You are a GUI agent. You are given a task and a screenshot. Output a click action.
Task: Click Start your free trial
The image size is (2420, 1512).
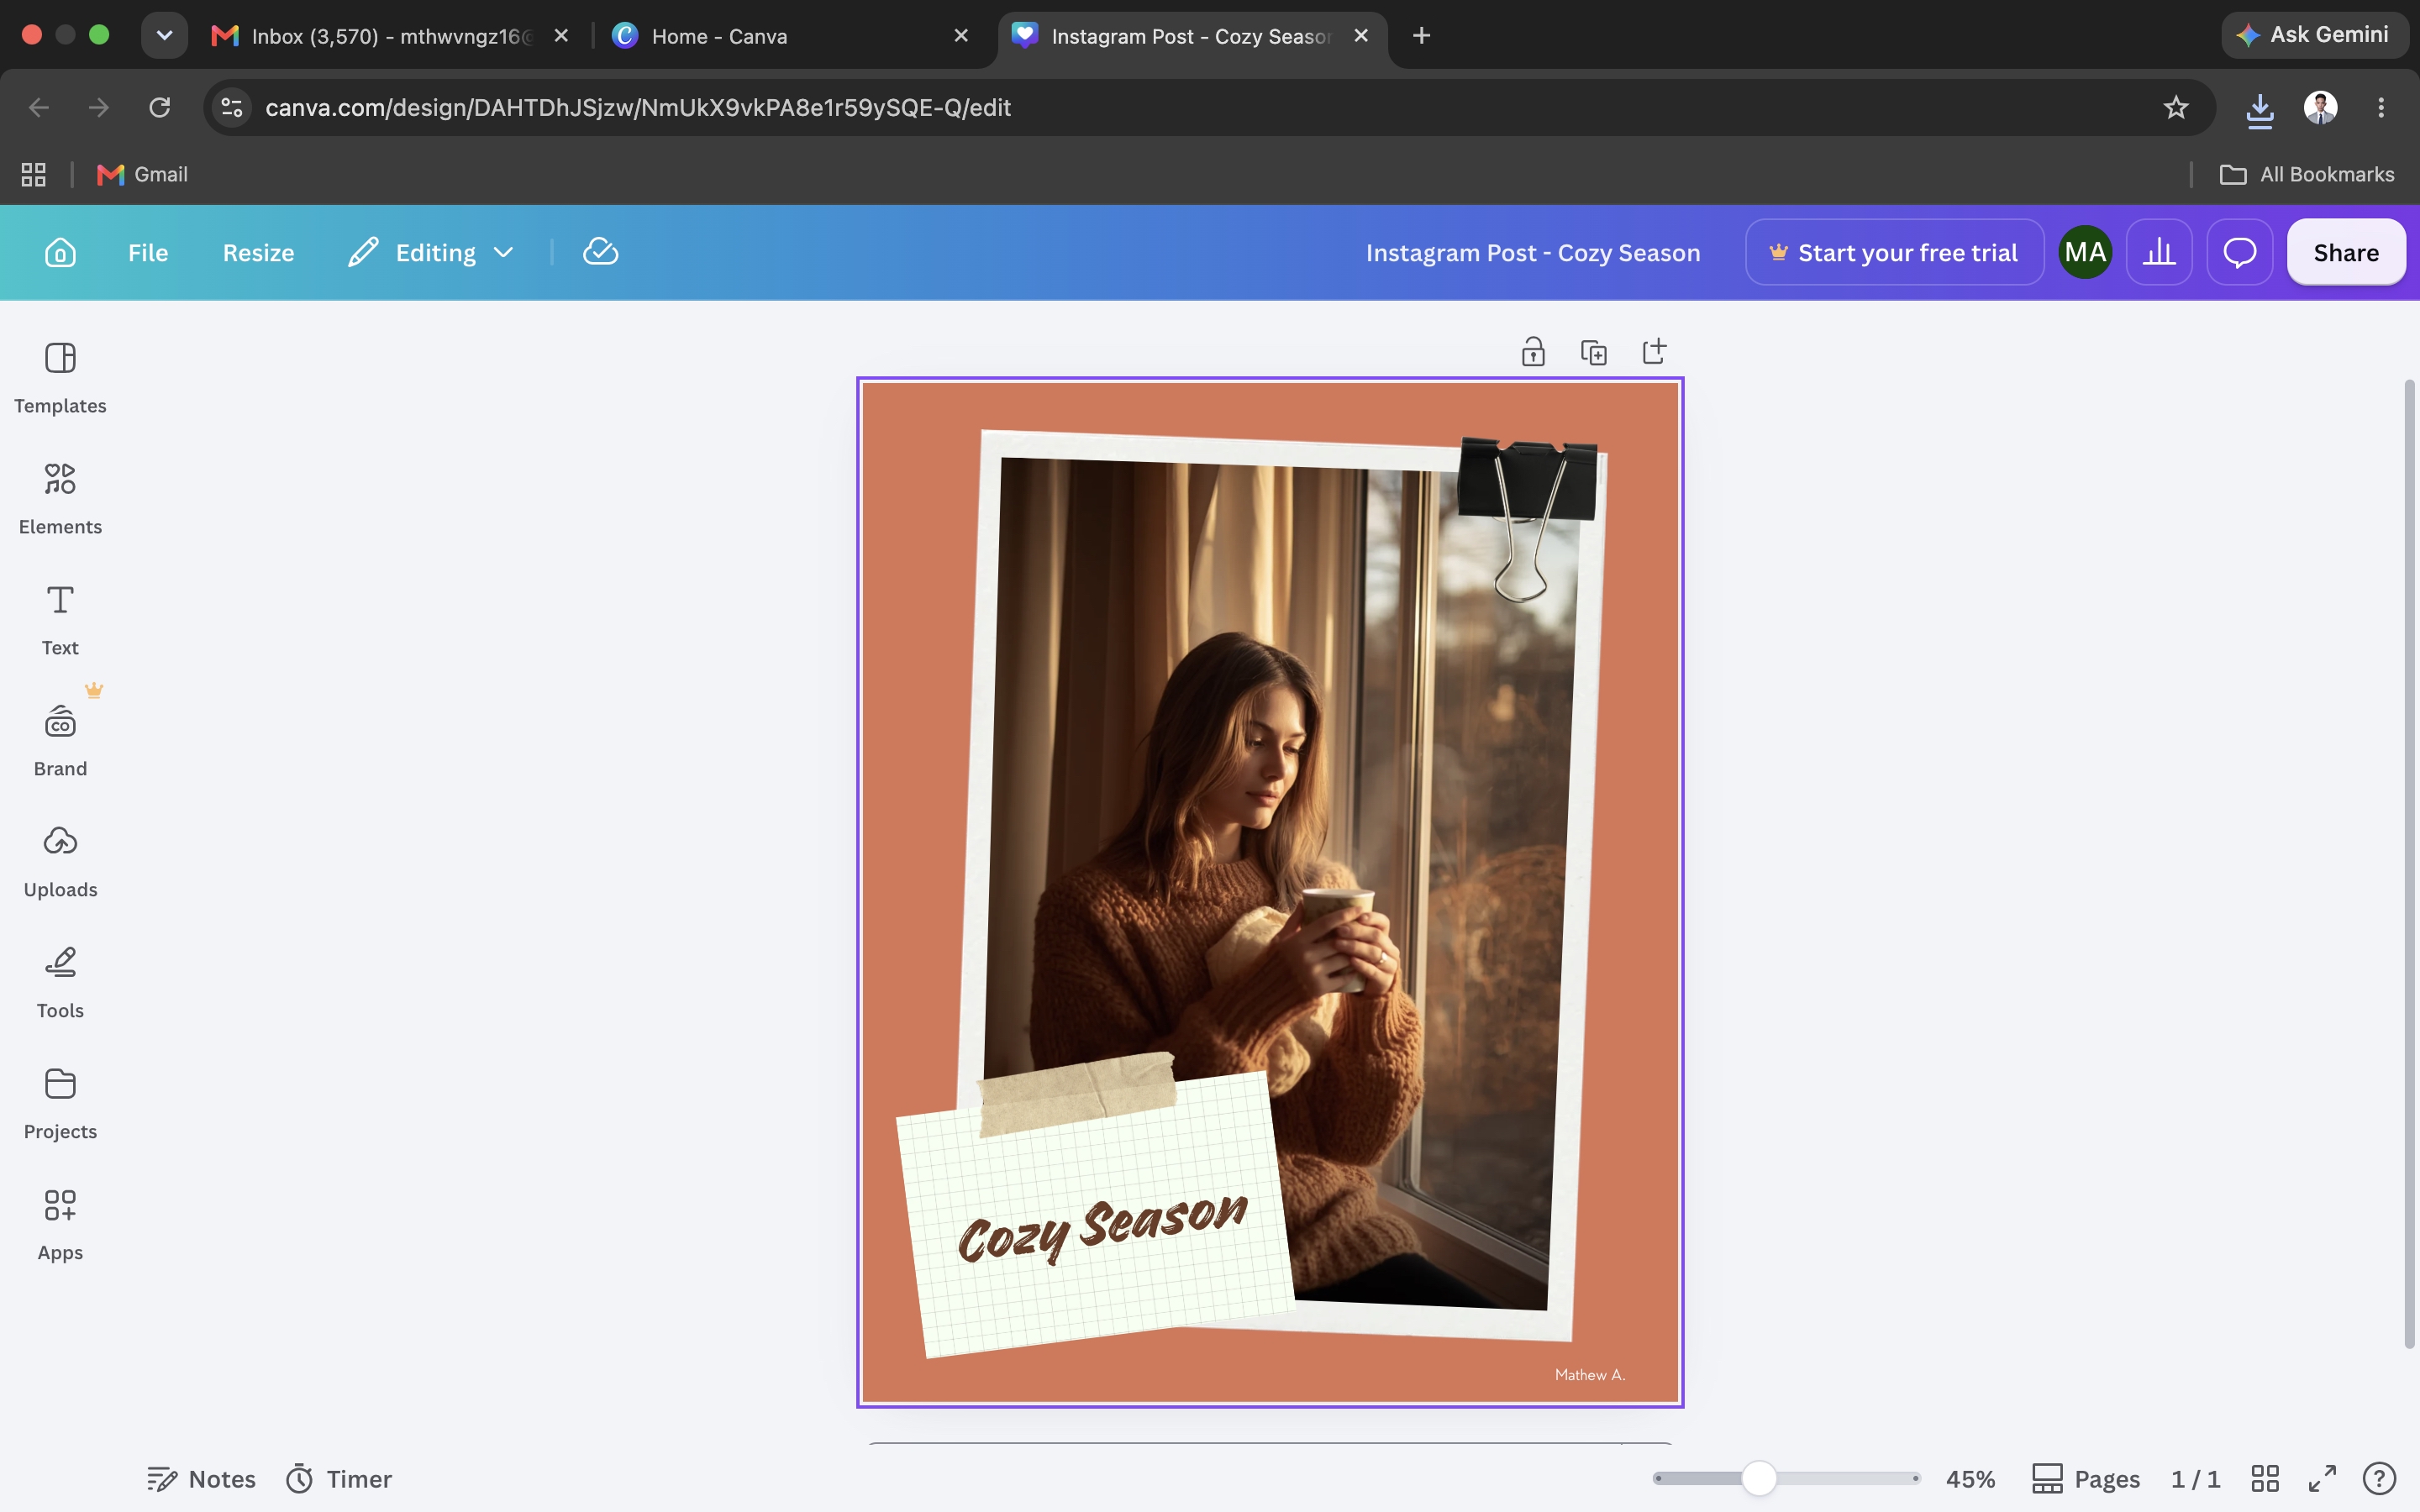(1894, 252)
